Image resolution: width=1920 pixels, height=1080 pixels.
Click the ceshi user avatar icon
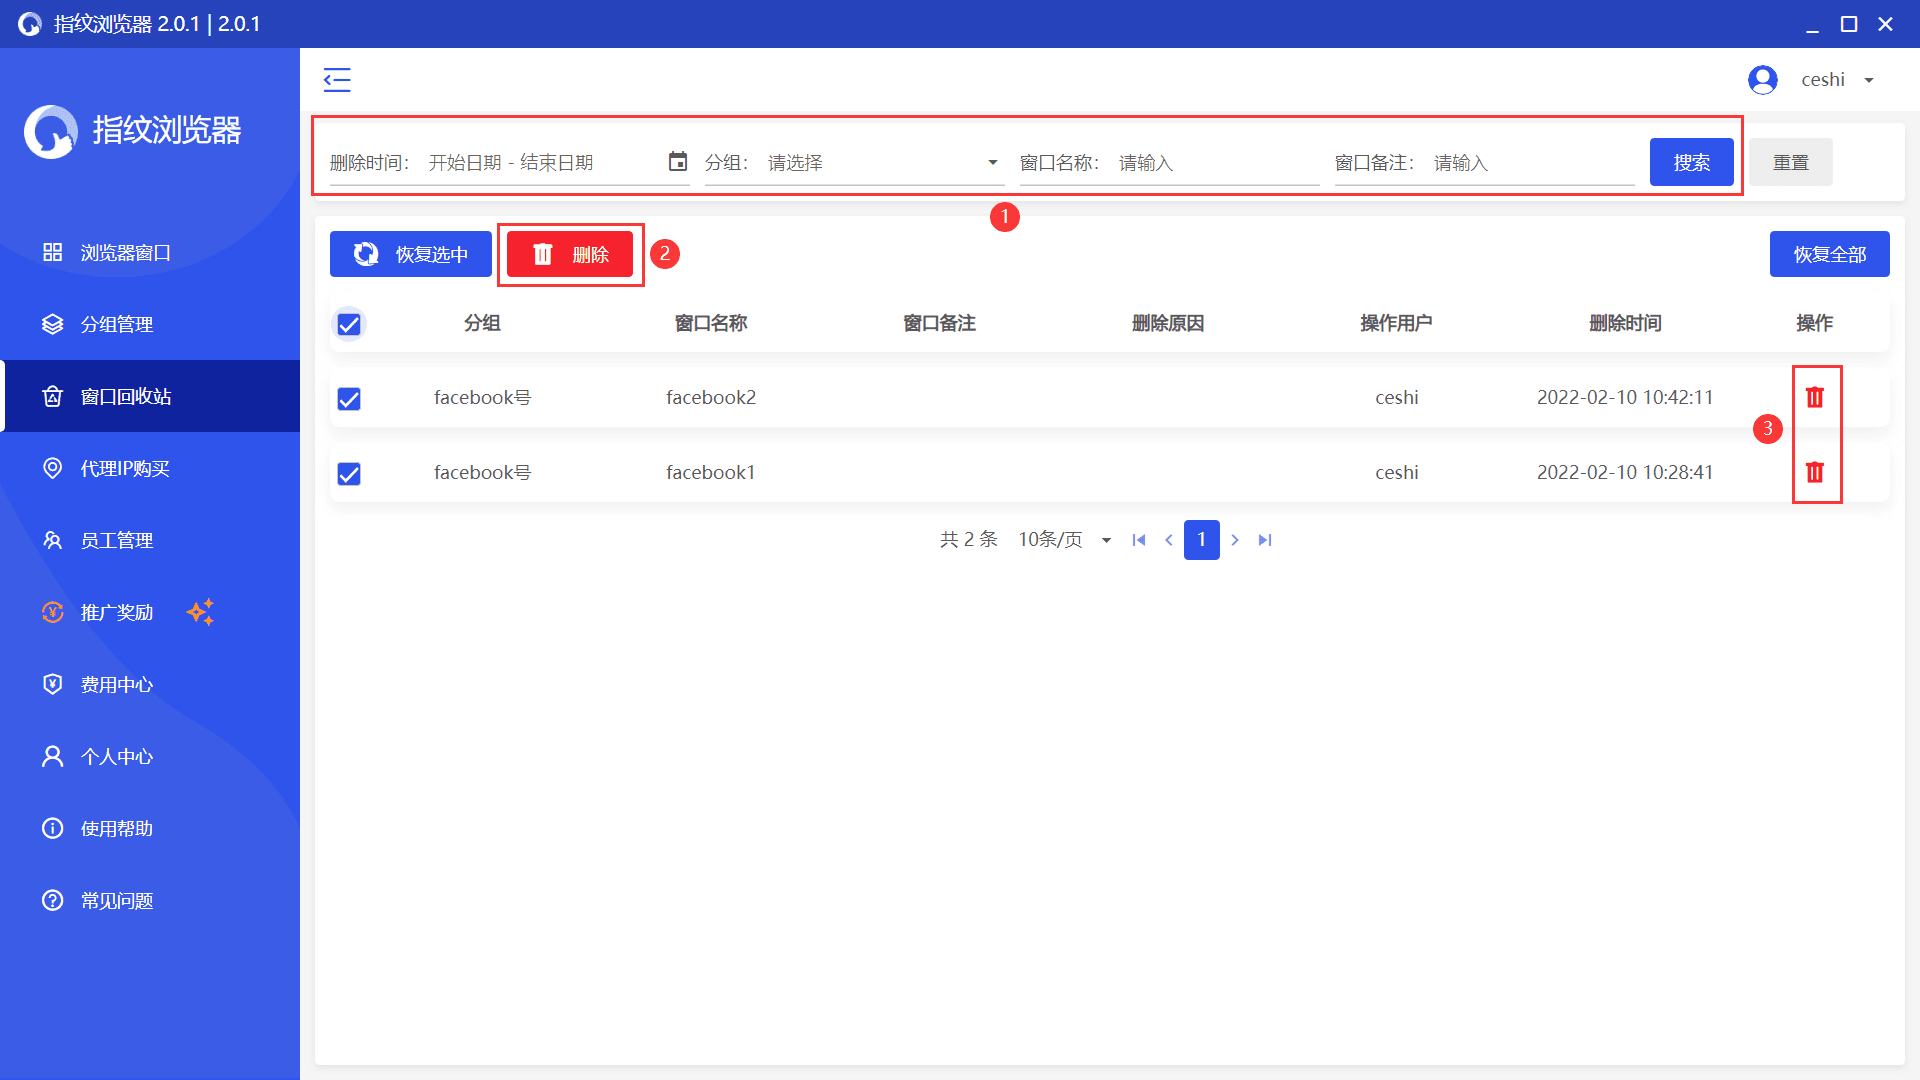[1762, 80]
